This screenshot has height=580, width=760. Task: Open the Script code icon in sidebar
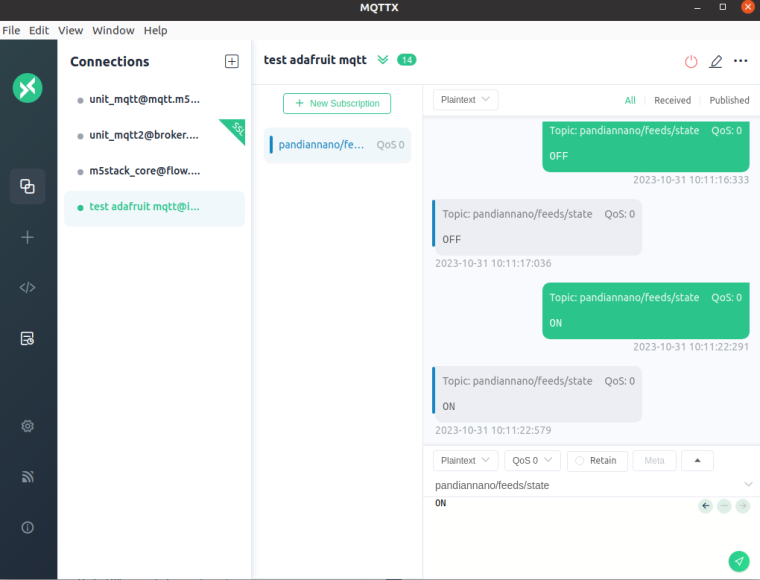[x=27, y=288]
